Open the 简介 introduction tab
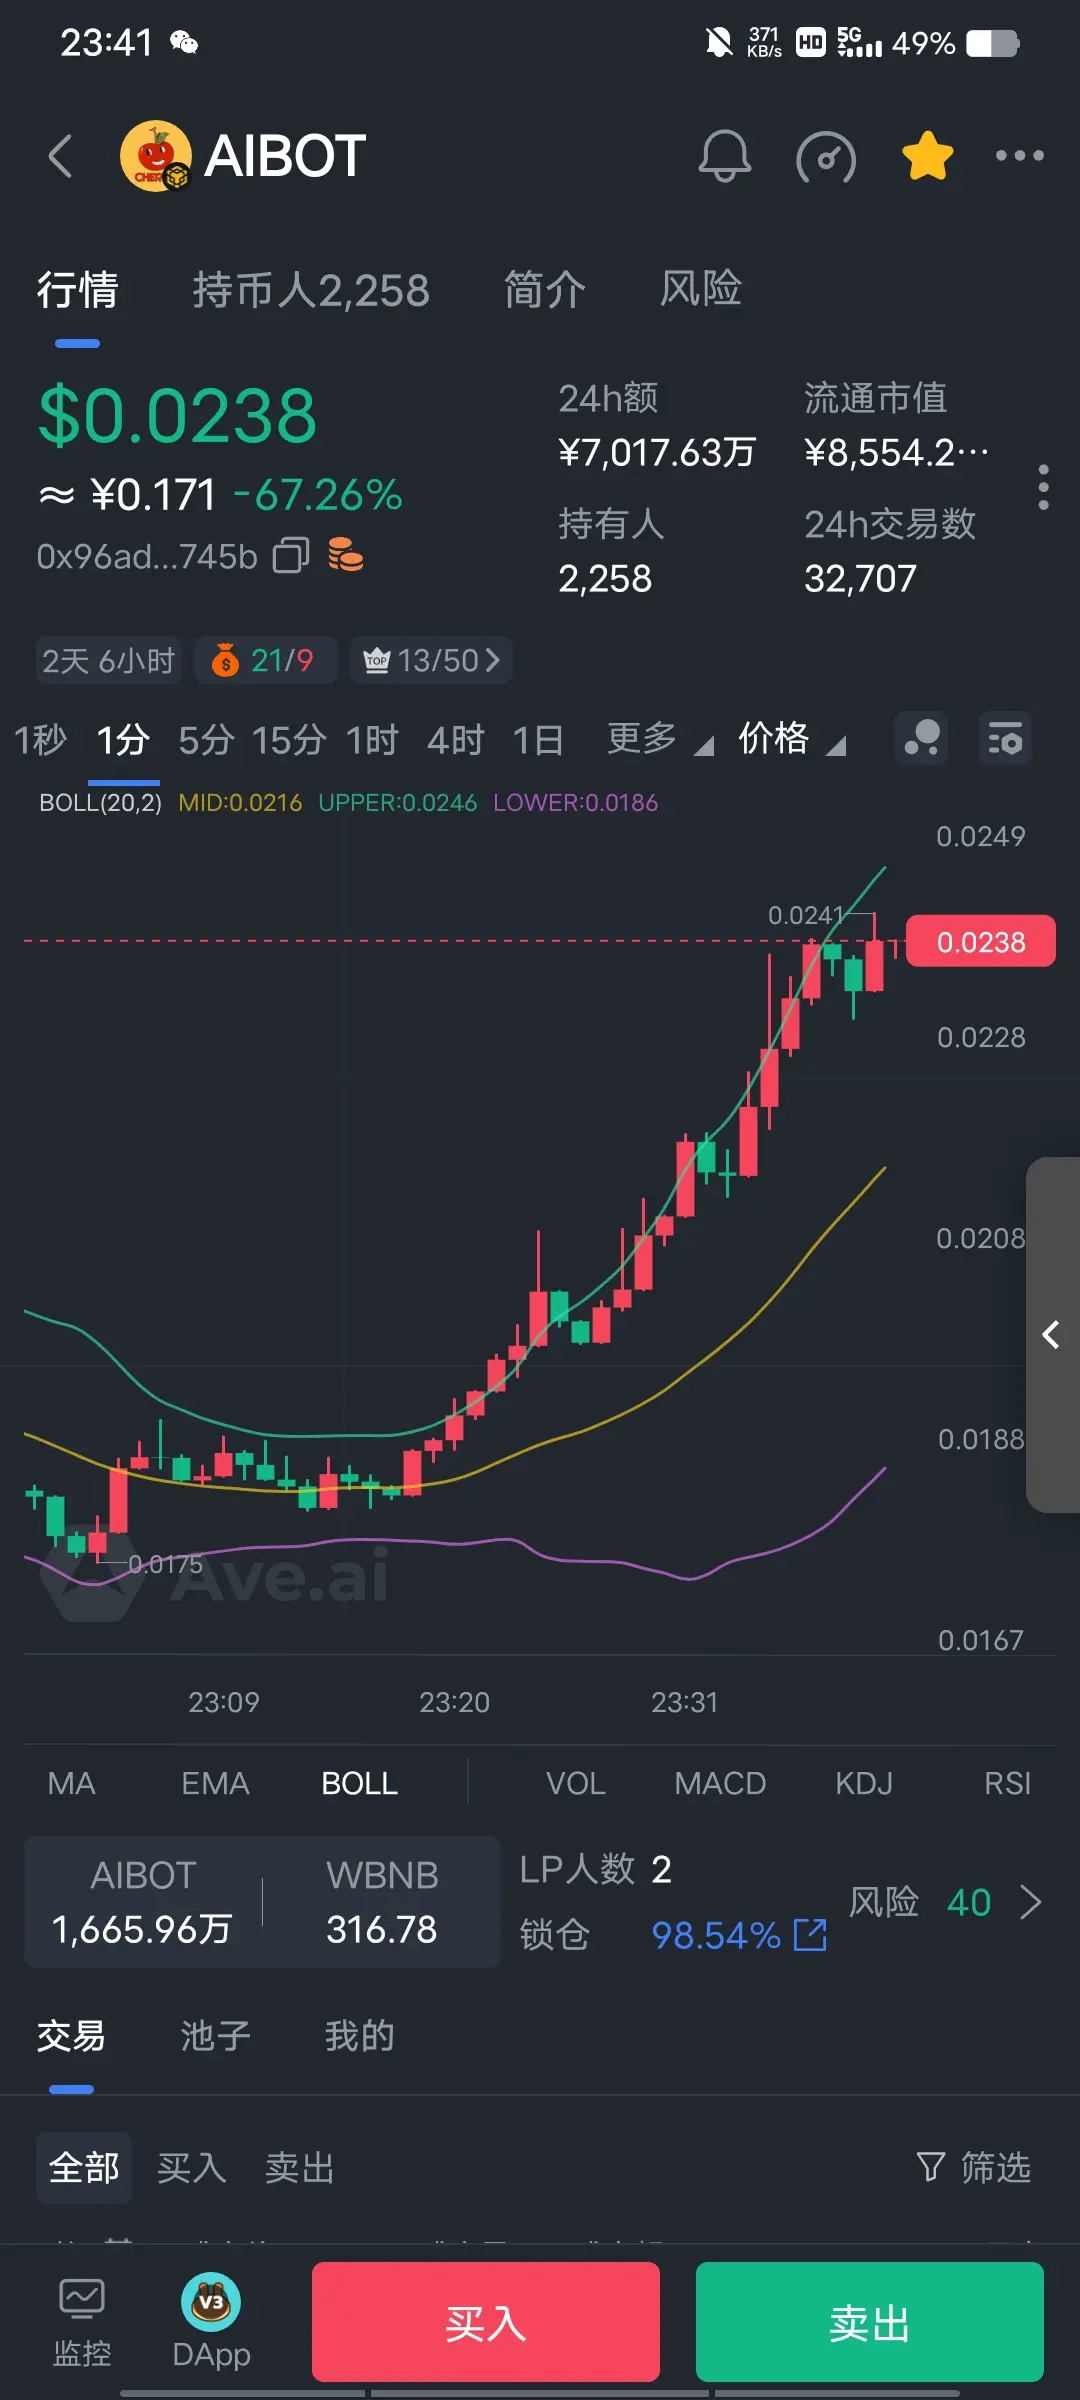Screen dimensions: 1080x2400 click(x=544, y=290)
